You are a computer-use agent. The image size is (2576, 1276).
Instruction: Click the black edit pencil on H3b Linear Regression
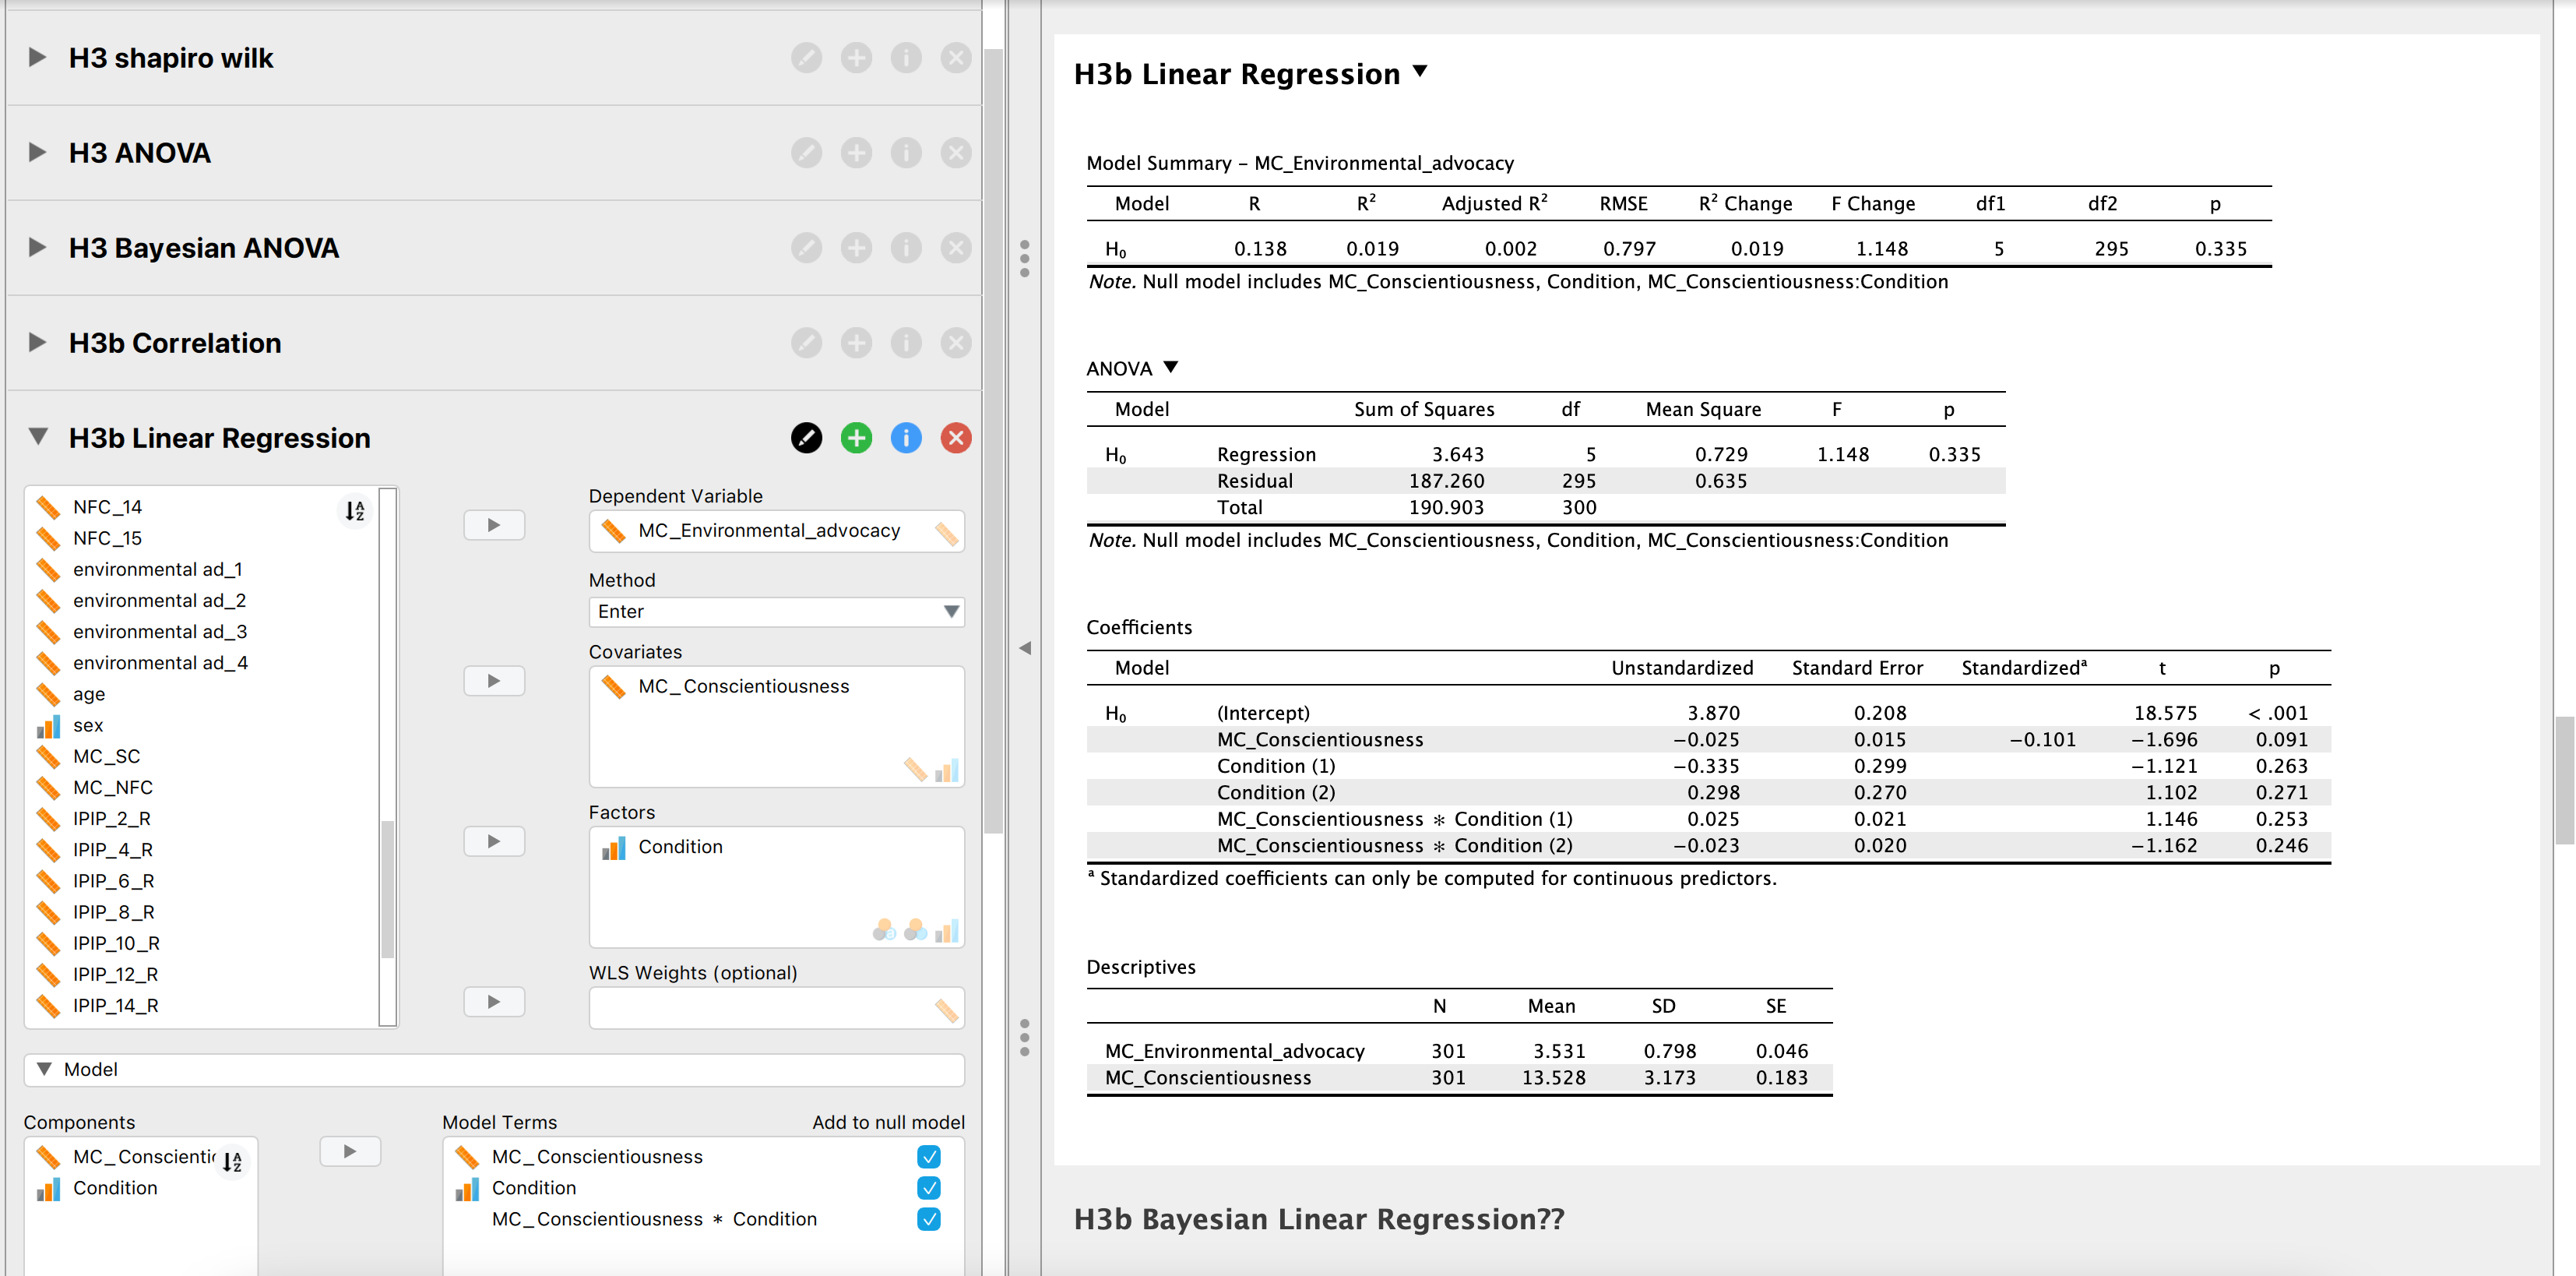tap(807, 438)
